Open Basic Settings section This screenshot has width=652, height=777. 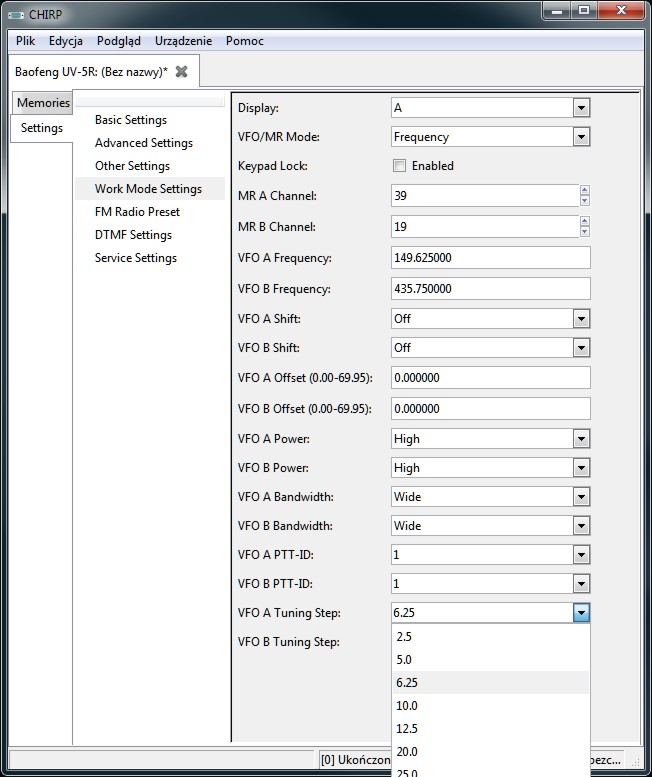[x=131, y=120]
